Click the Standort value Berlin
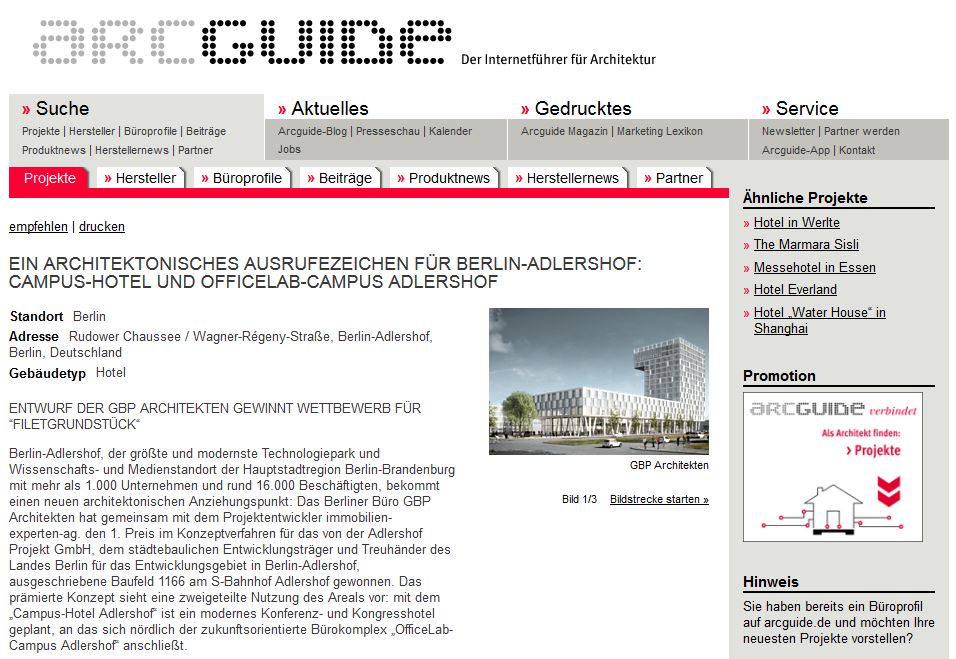Viewport: 956px width, 659px height. (89, 316)
